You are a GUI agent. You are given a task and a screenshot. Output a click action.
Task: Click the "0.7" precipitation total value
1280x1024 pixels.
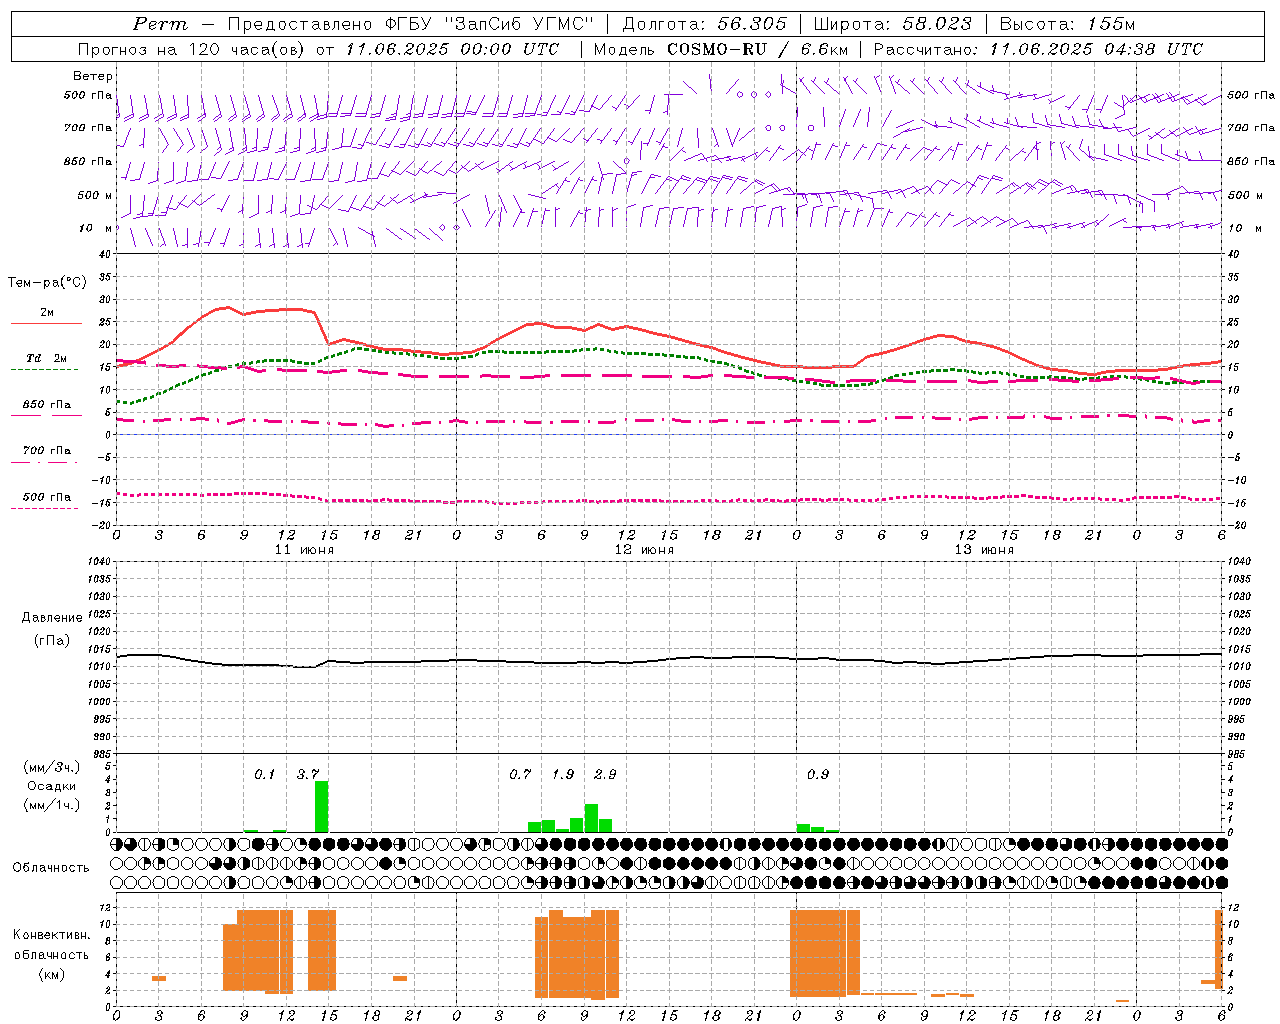point(520,775)
